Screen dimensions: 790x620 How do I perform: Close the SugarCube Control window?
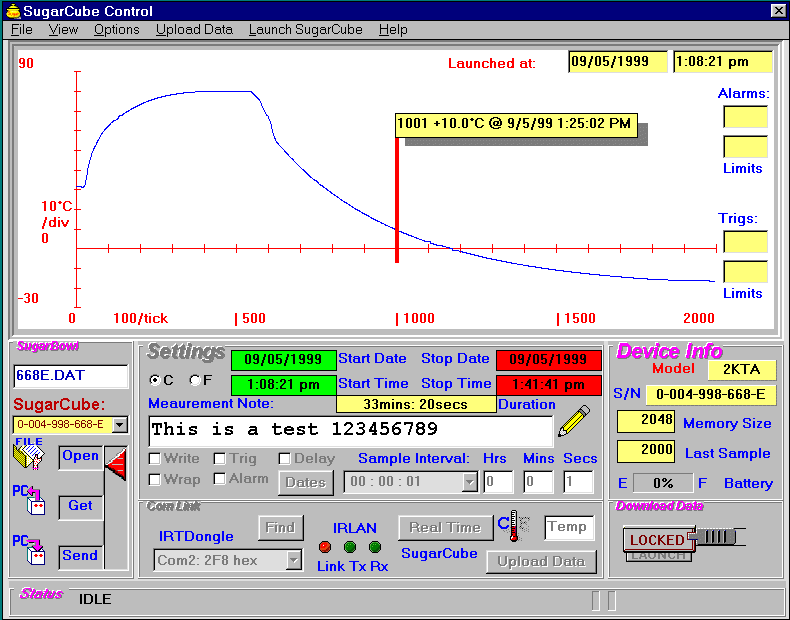778,11
